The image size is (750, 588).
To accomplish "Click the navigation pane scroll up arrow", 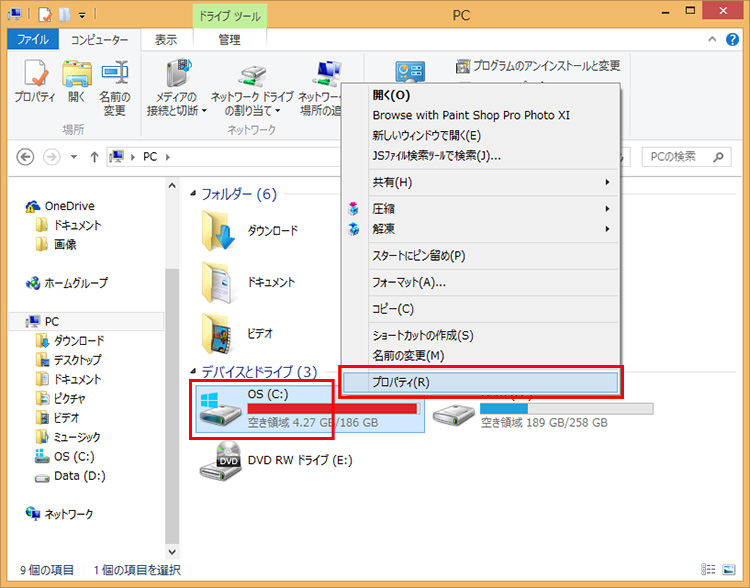I will click(172, 186).
